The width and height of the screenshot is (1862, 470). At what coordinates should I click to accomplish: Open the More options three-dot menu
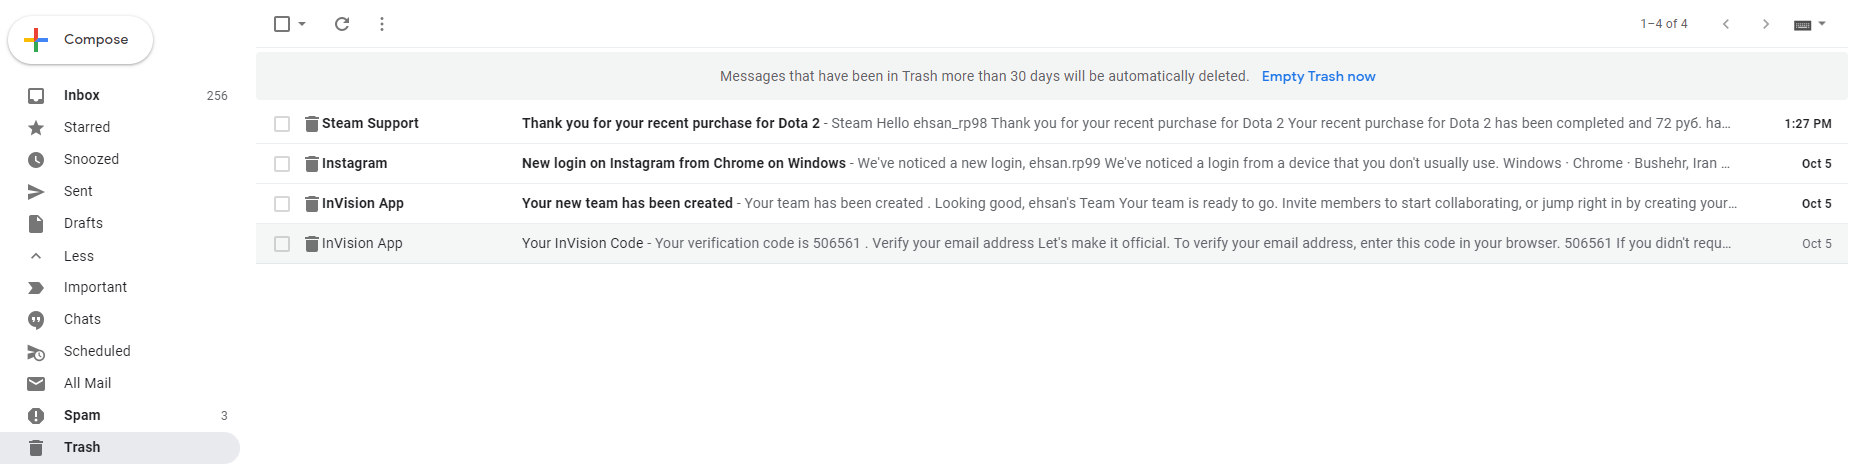[382, 24]
